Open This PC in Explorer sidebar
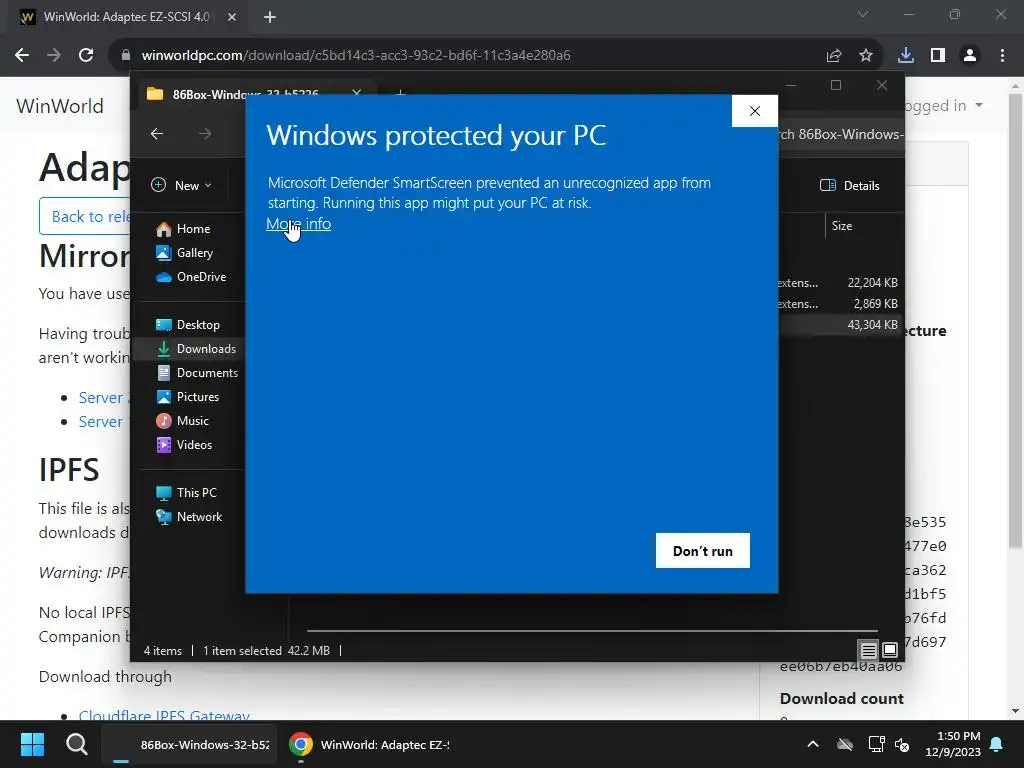 point(187,493)
